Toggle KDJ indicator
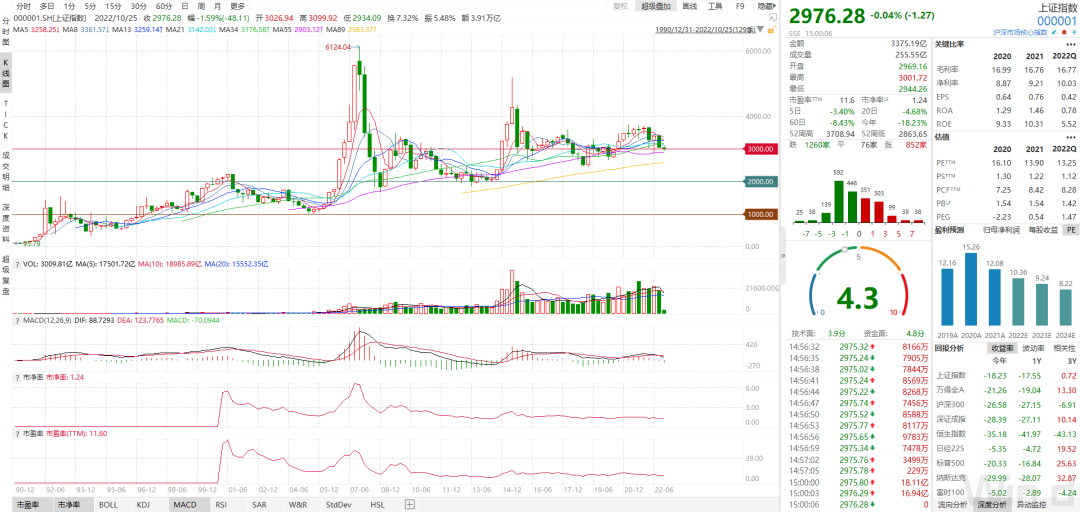 pyautogui.click(x=144, y=504)
